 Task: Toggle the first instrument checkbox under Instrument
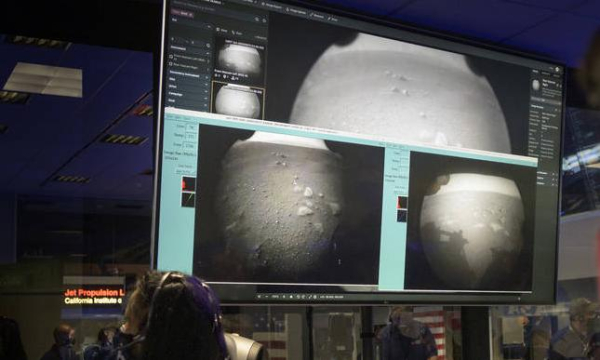click(171, 57)
